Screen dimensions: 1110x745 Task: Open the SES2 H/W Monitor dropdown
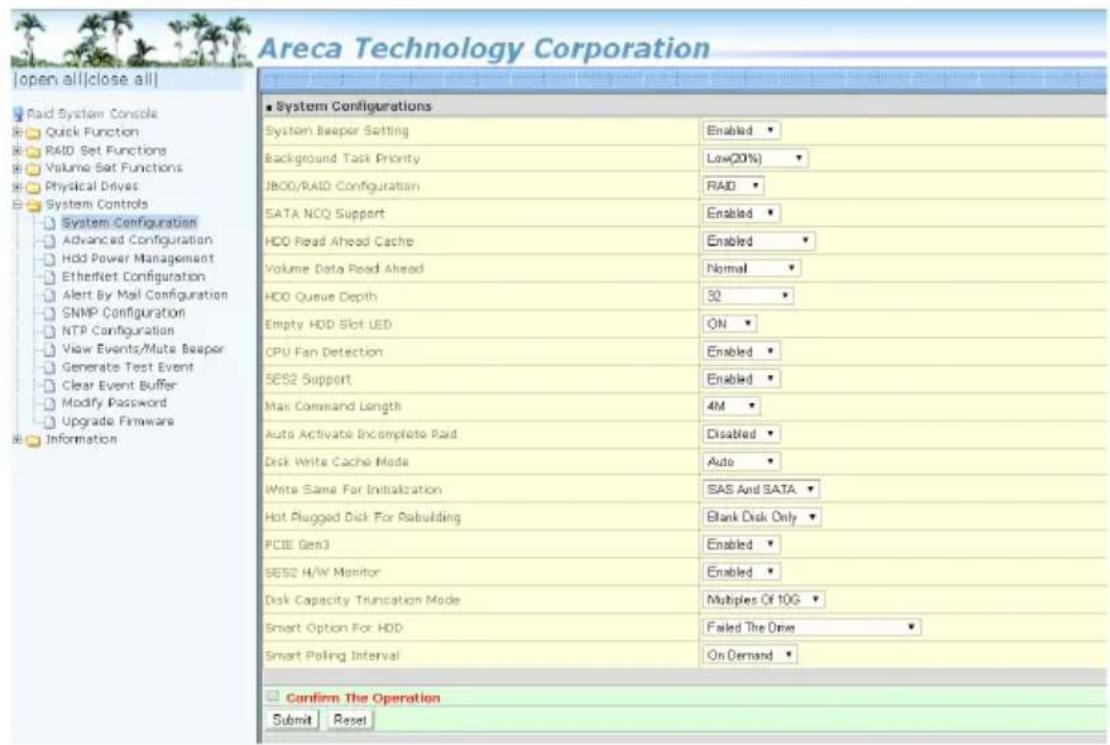[740, 572]
